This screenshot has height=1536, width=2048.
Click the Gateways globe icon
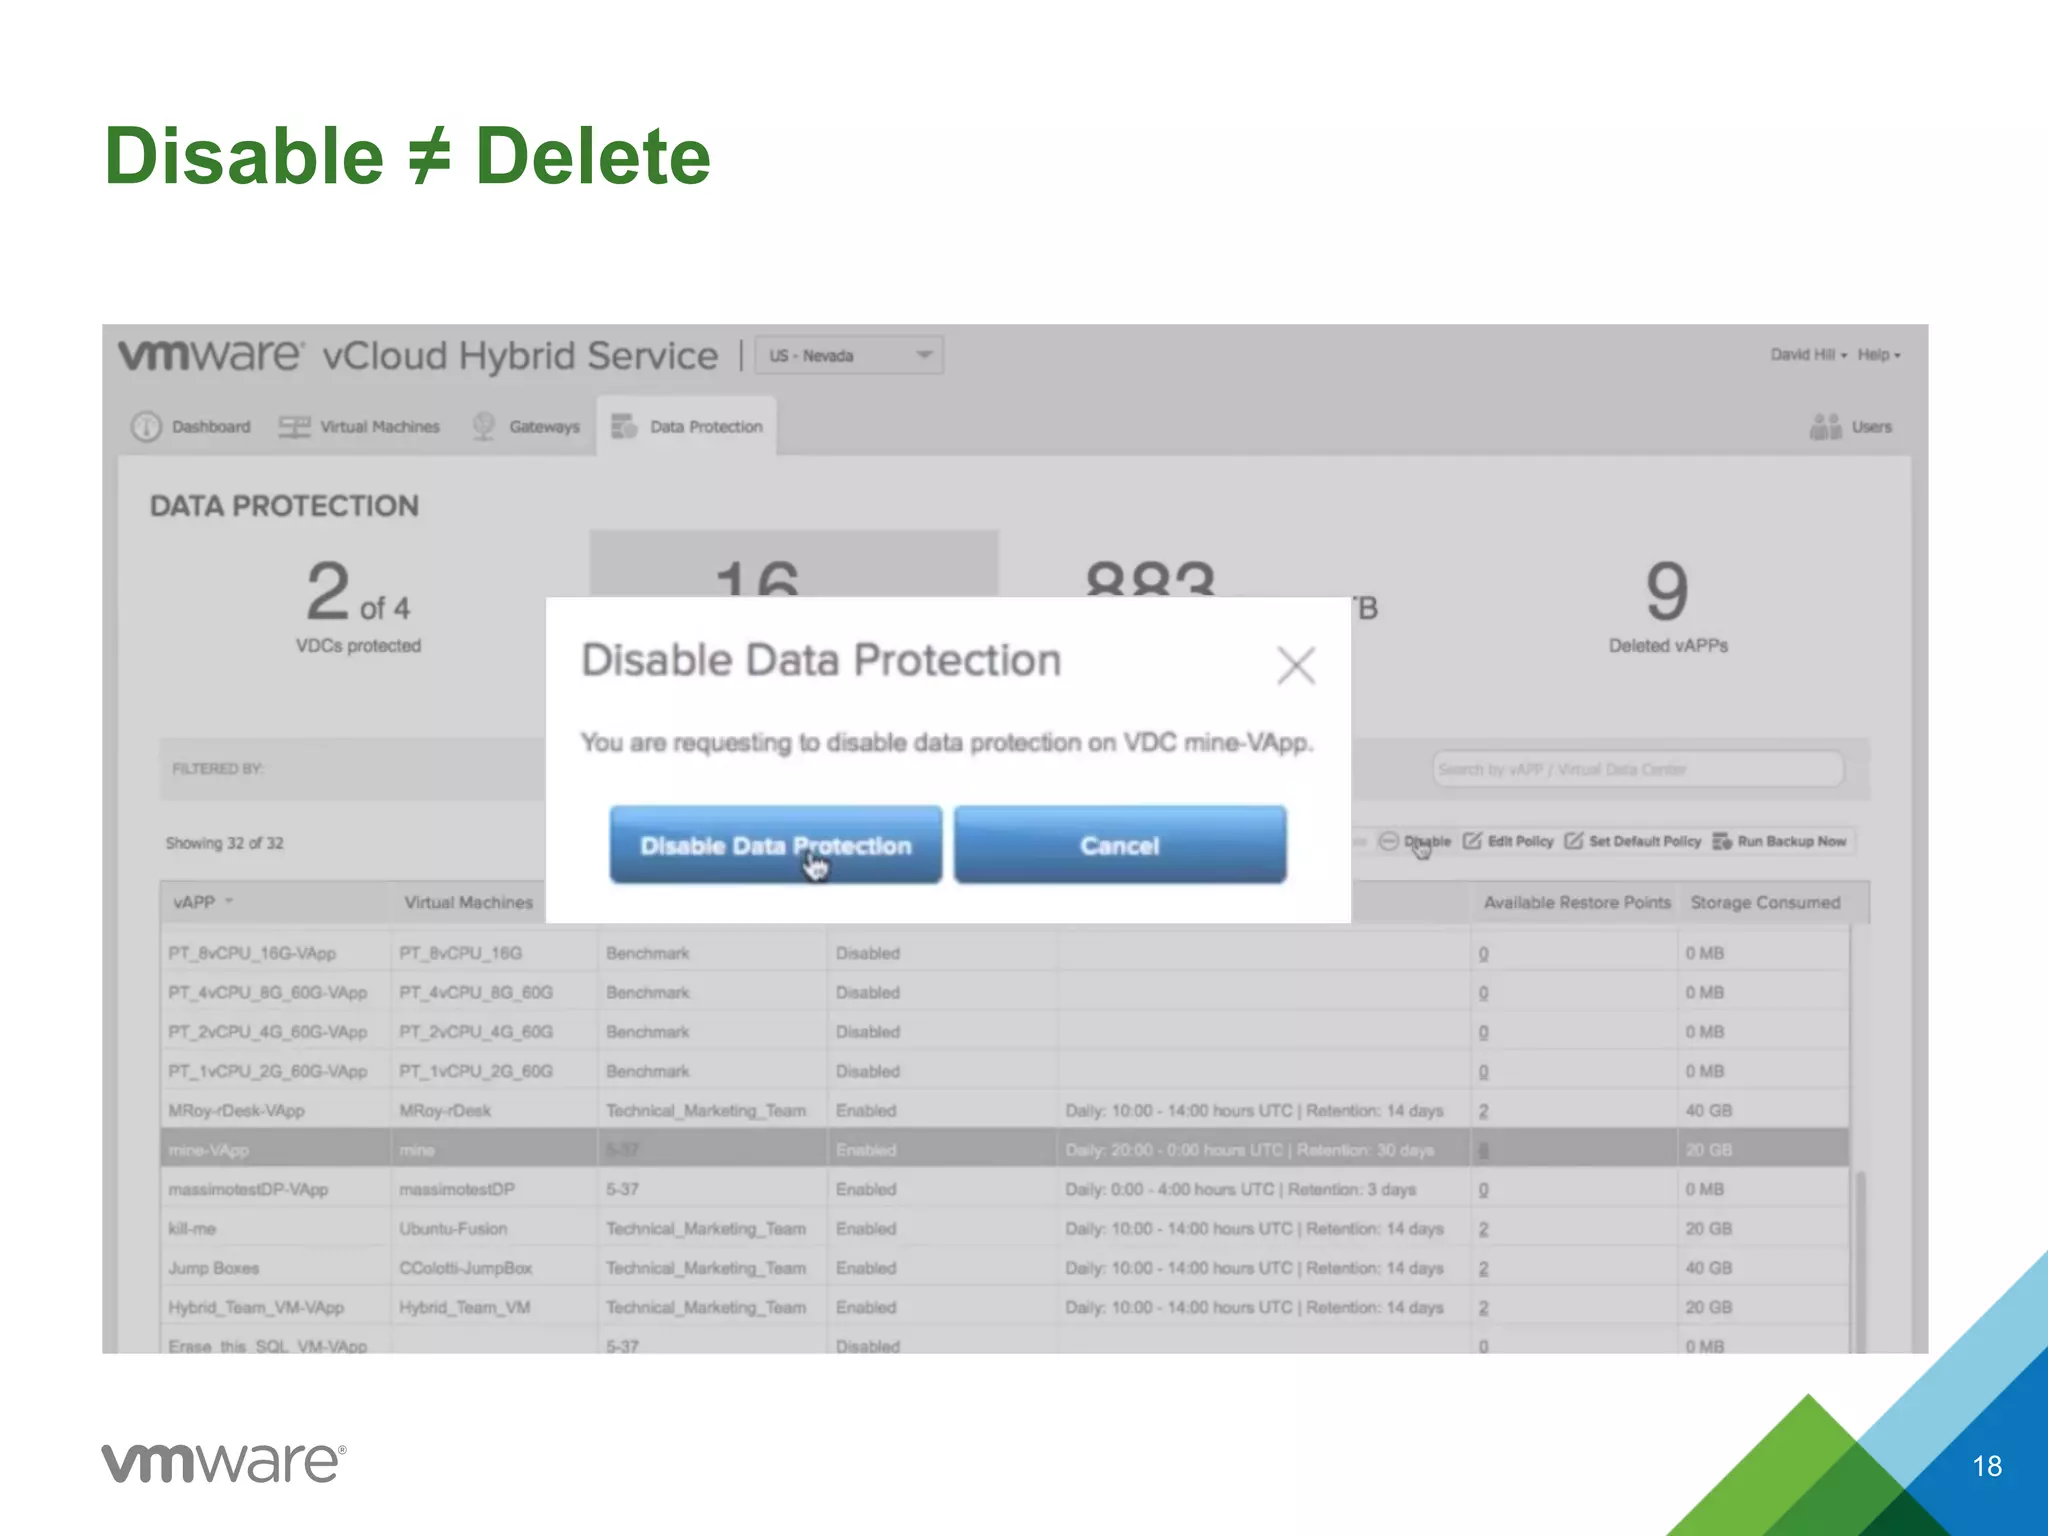pos(484,427)
